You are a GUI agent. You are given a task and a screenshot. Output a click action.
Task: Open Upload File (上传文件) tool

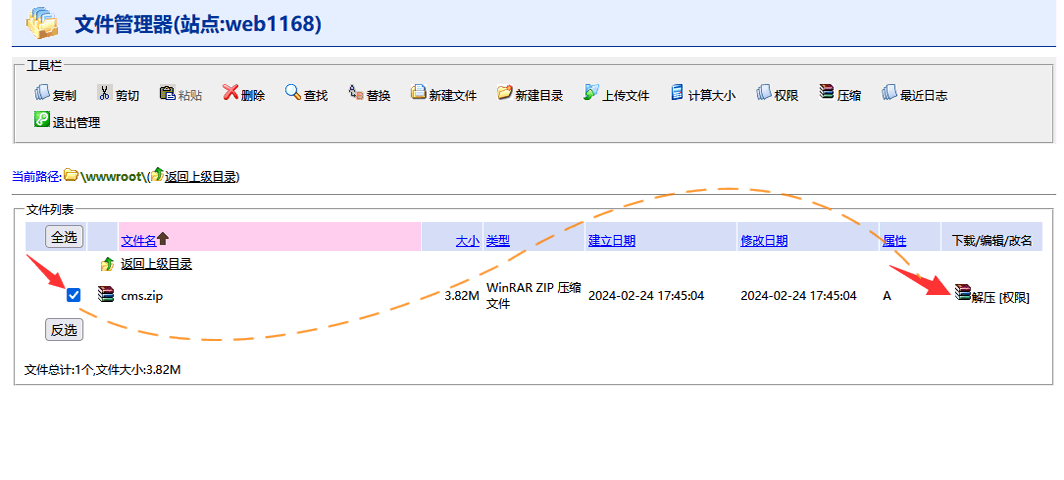[592, 93]
